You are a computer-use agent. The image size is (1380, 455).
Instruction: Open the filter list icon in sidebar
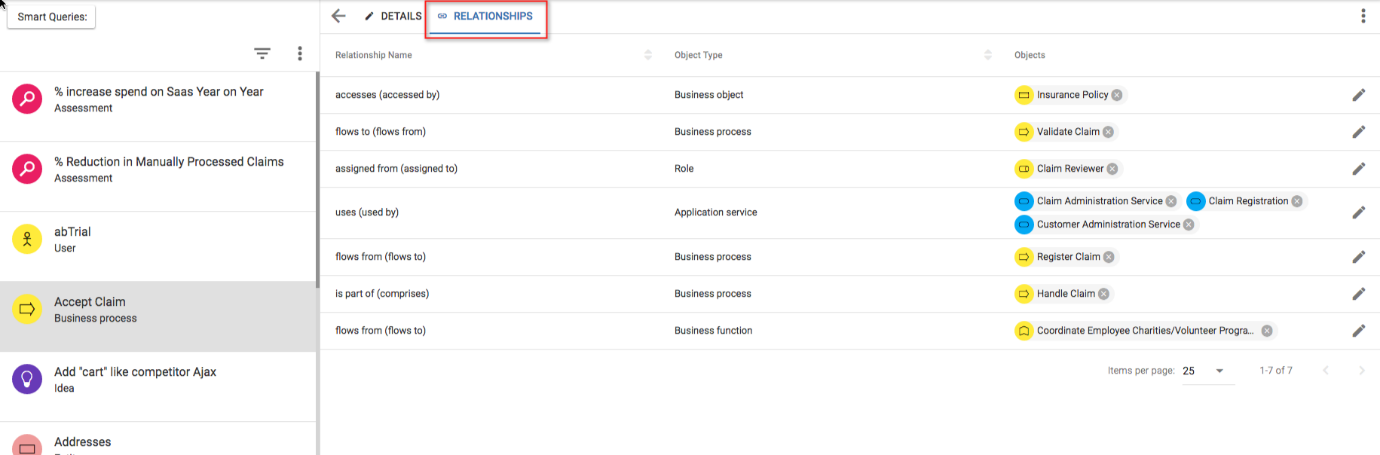(262, 54)
